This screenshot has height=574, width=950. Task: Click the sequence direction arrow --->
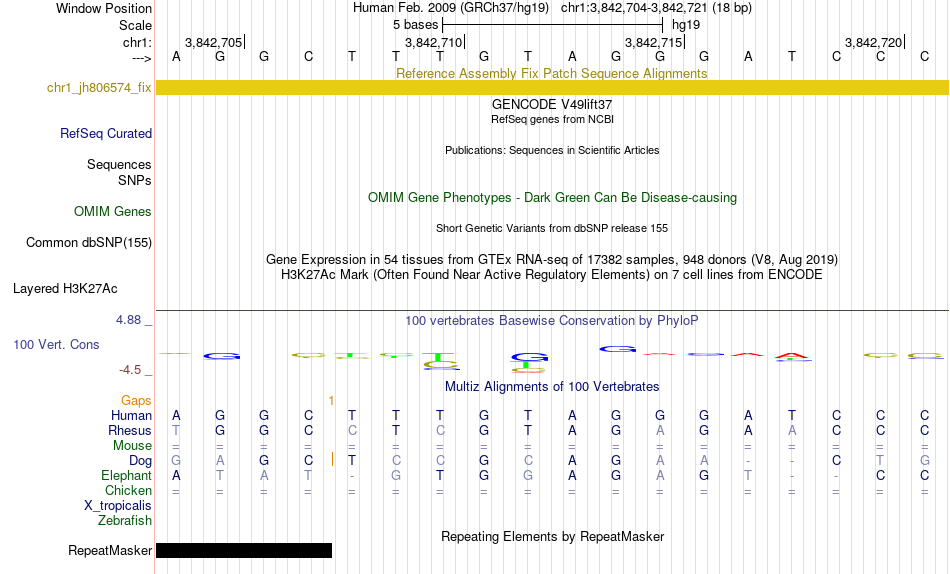[142, 58]
